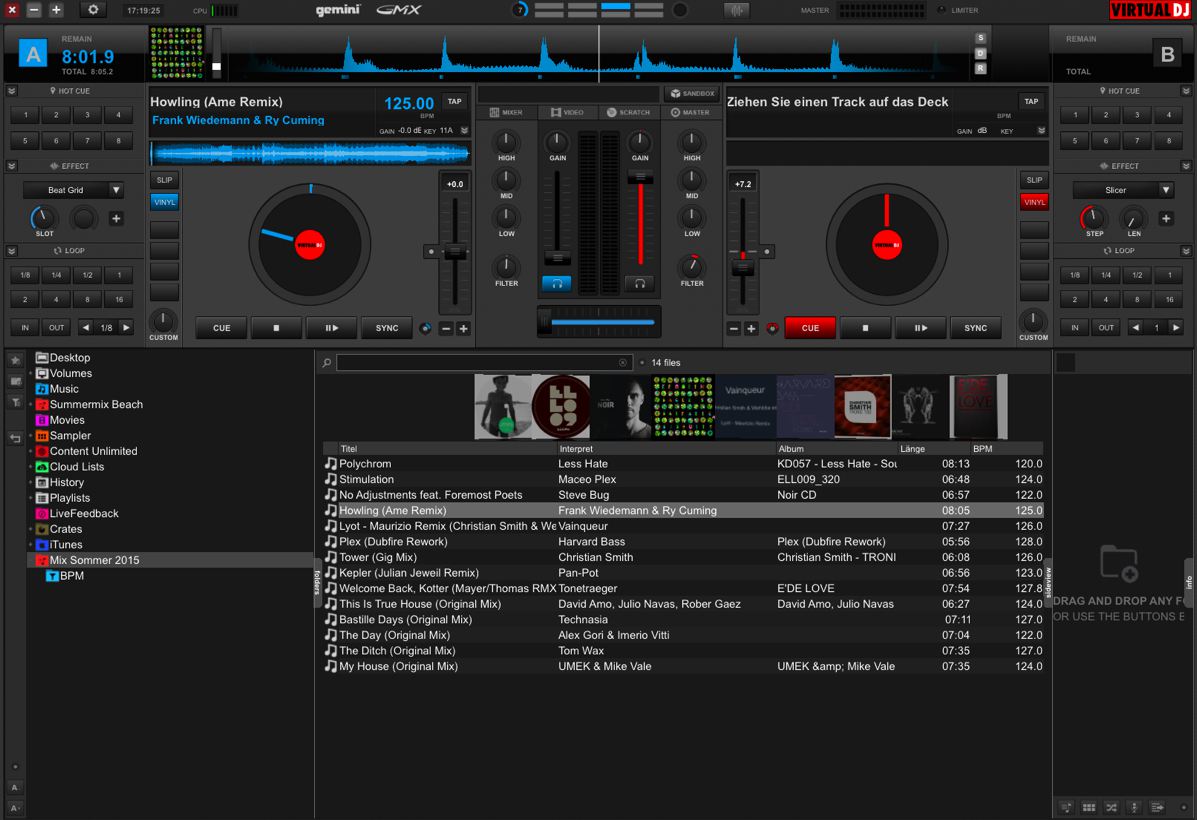Switch to the SCRATCH mixer tab
This screenshot has height=820, width=1197.
point(627,113)
